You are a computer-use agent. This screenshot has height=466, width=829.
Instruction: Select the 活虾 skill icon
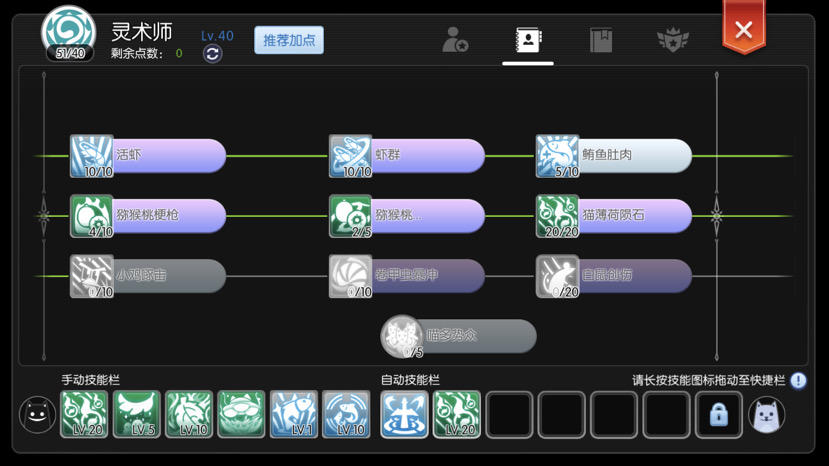click(92, 156)
